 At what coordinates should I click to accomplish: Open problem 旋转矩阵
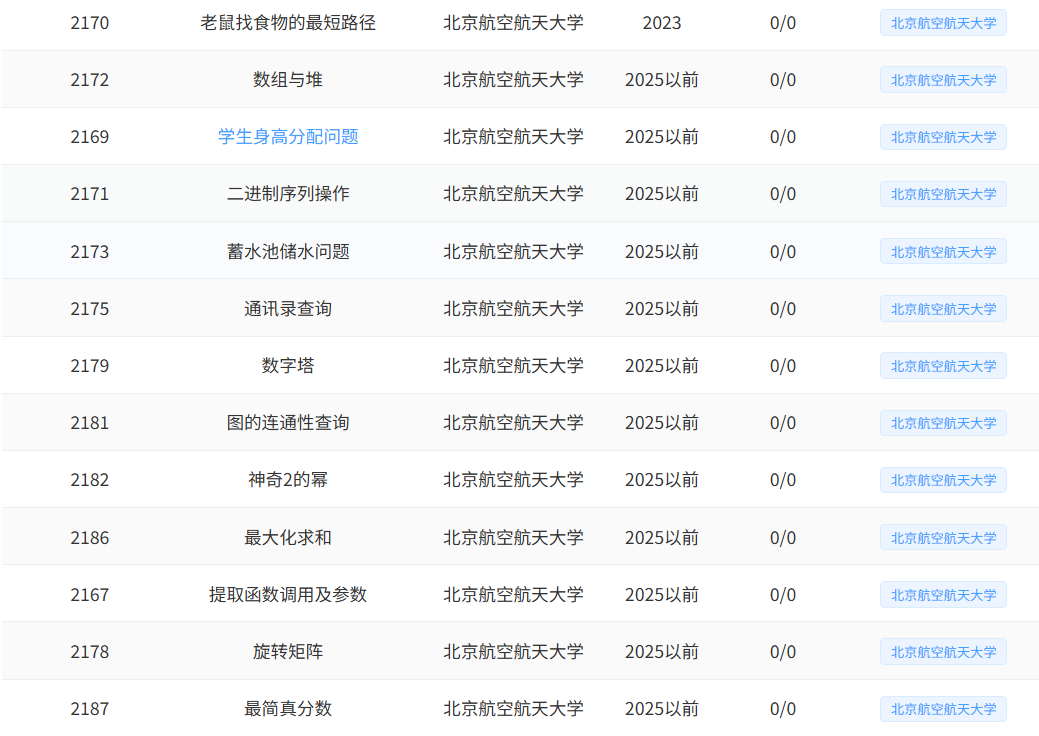(288, 651)
